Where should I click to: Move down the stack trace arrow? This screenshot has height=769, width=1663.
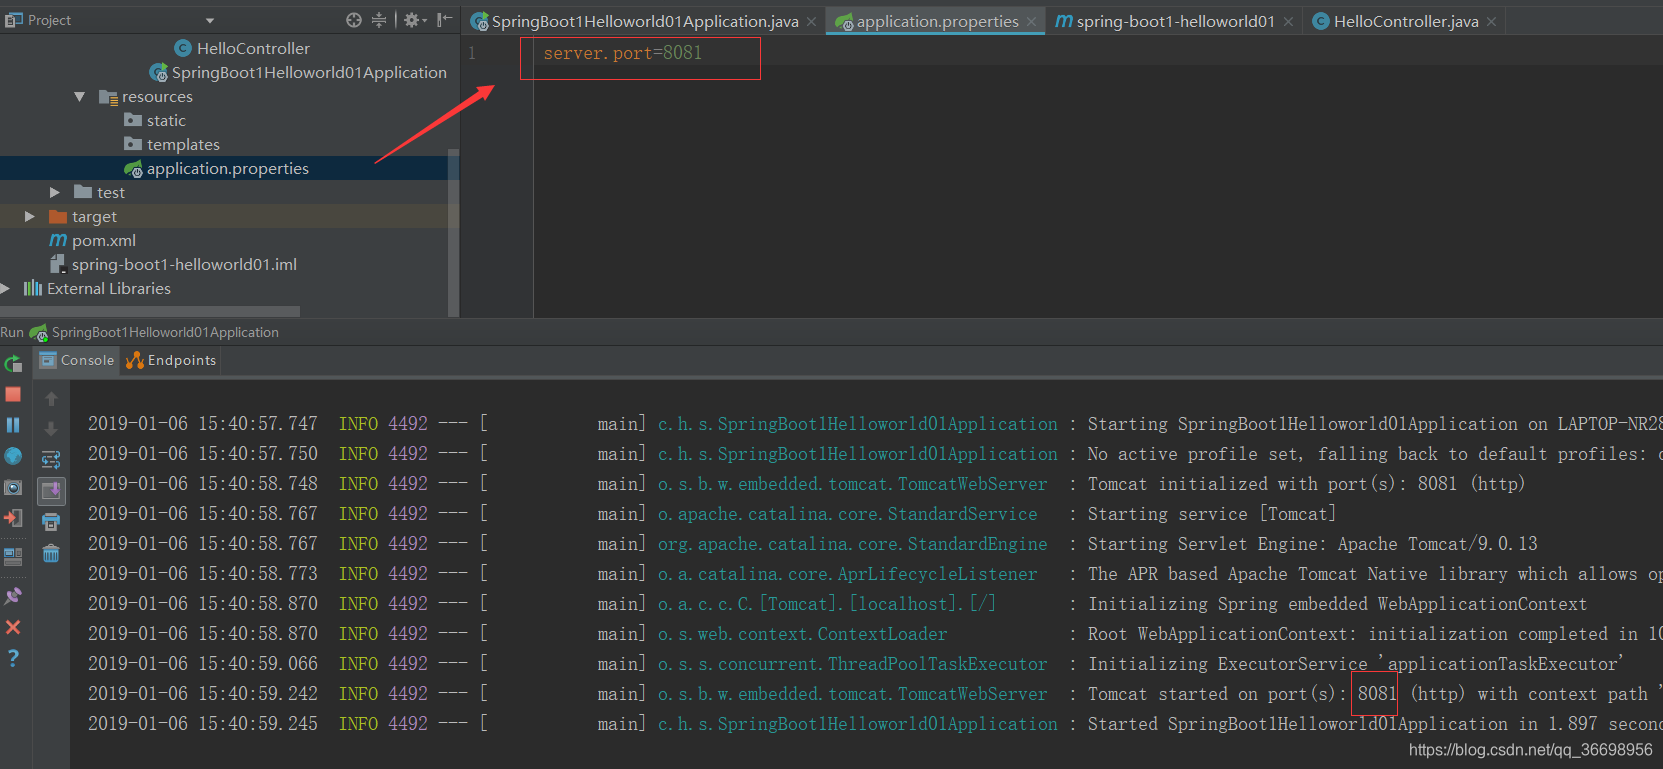tap(51, 429)
